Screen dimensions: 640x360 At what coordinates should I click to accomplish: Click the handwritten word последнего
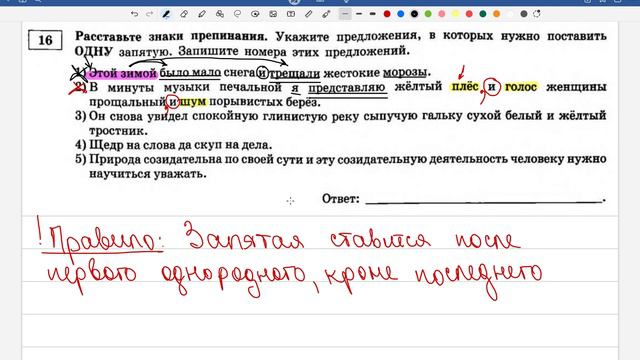[478, 277]
